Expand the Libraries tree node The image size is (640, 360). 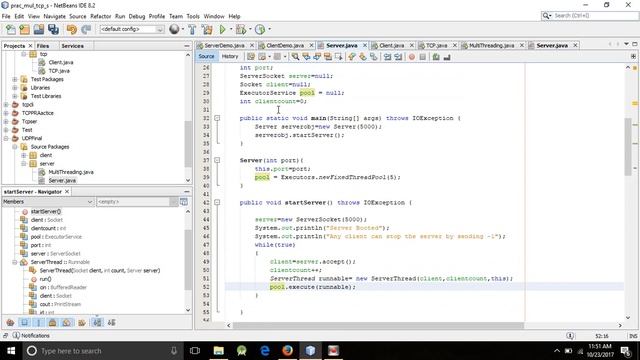[15, 88]
